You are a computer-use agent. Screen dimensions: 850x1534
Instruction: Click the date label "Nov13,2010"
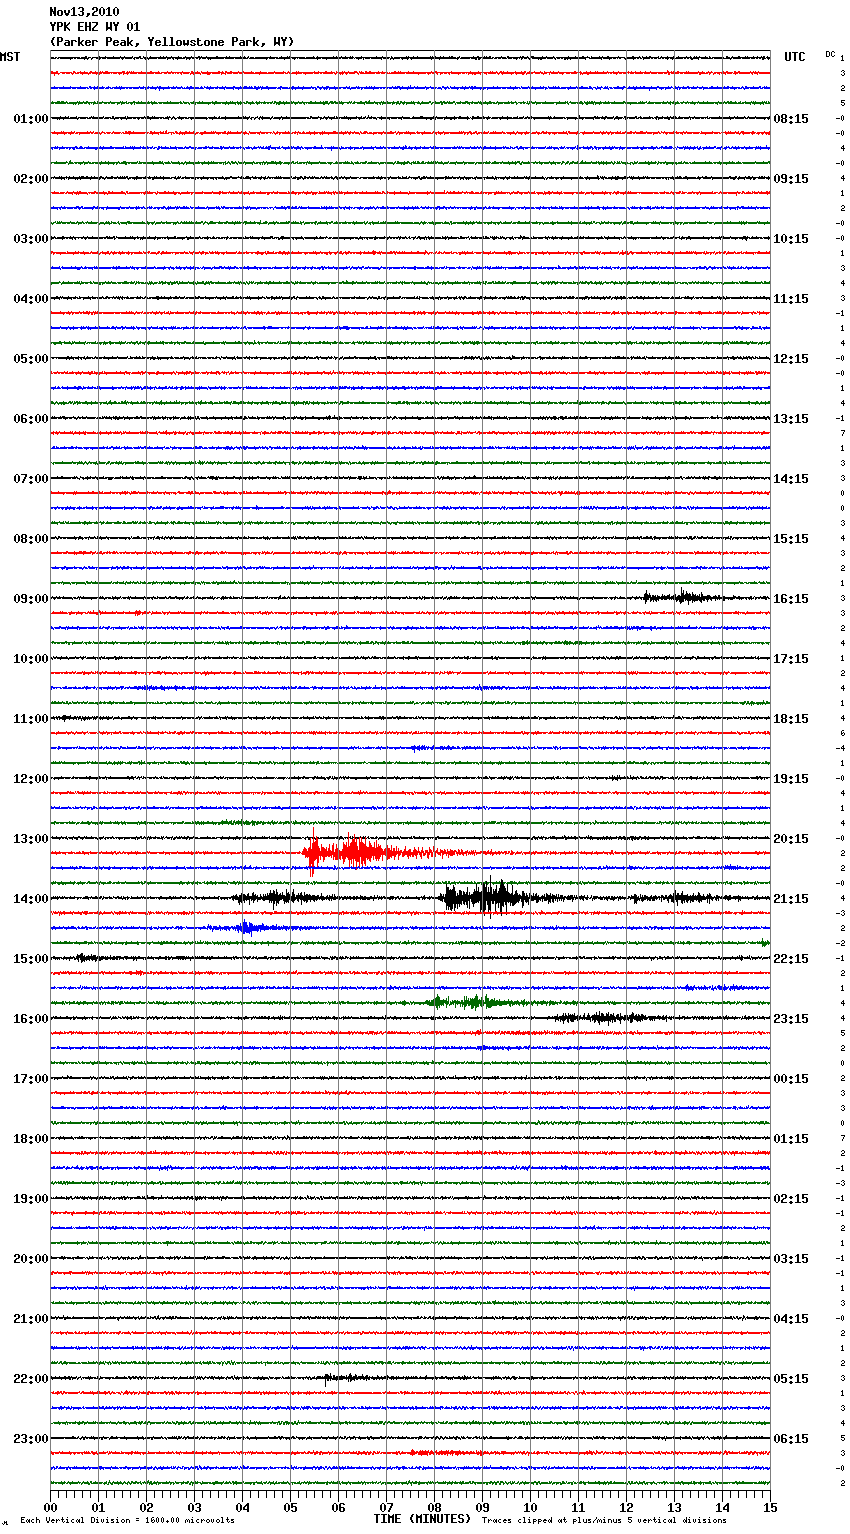pyautogui.click(x=84, y=12)
